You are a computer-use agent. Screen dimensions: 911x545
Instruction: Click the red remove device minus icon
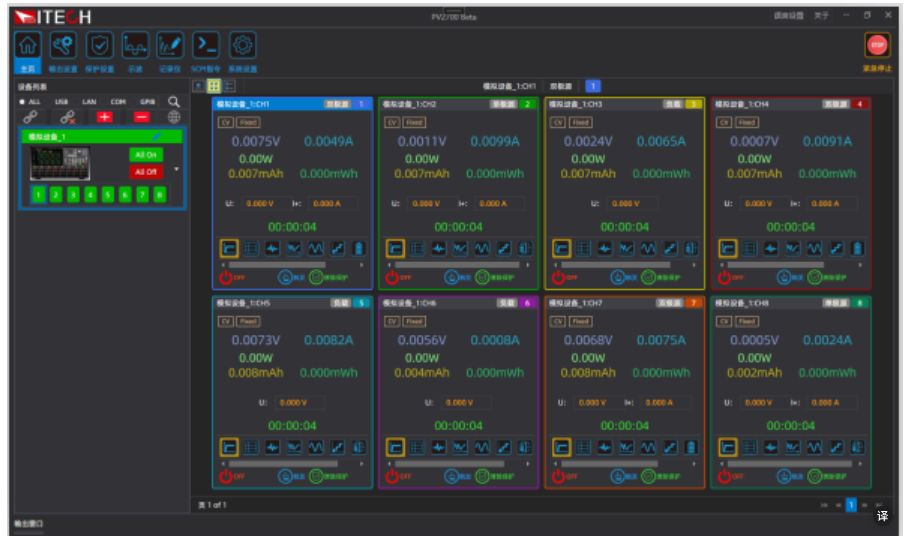(141, 117)
